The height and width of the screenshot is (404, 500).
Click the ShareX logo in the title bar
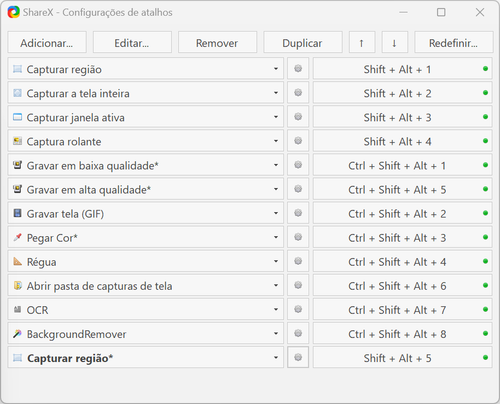pyautogui.click(x=14, y=12)
